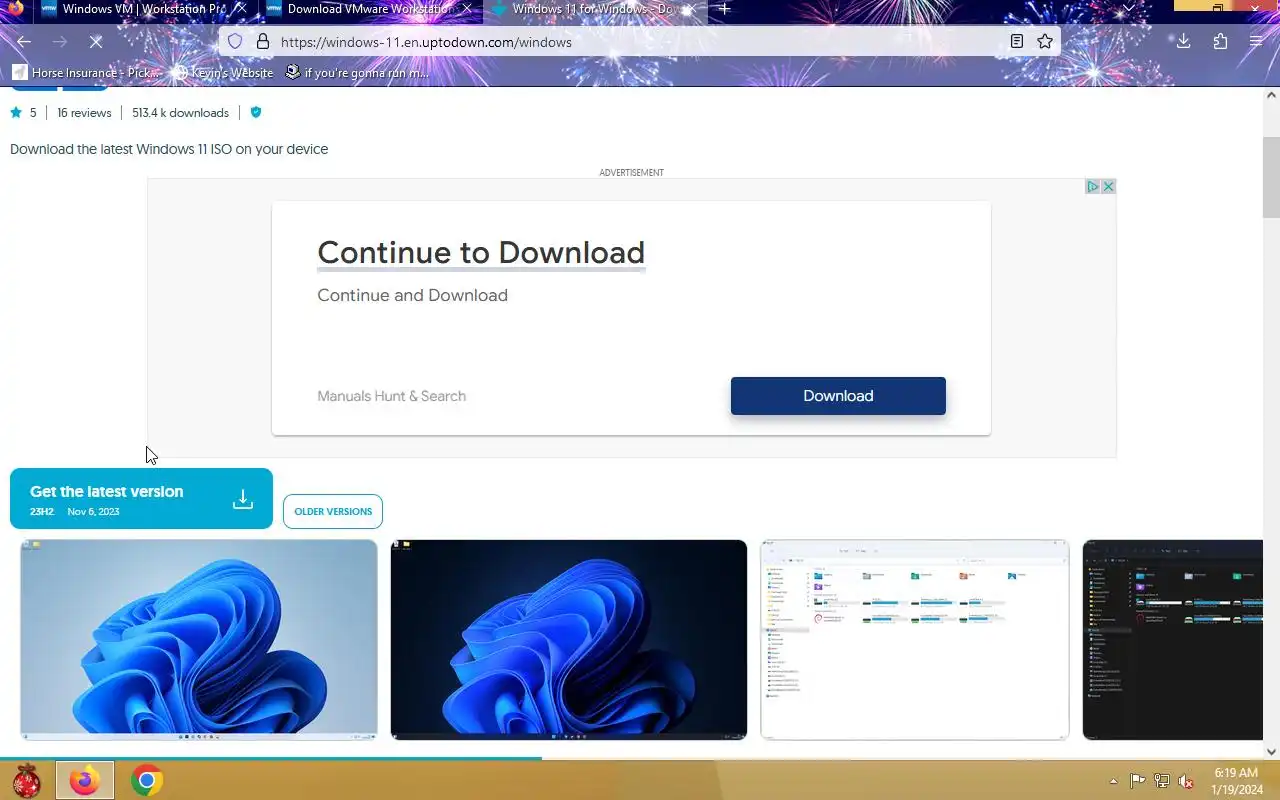This screenshot has height=800, width=1280.
Task: Open the Start ornament button
Action: coord(27,781)
